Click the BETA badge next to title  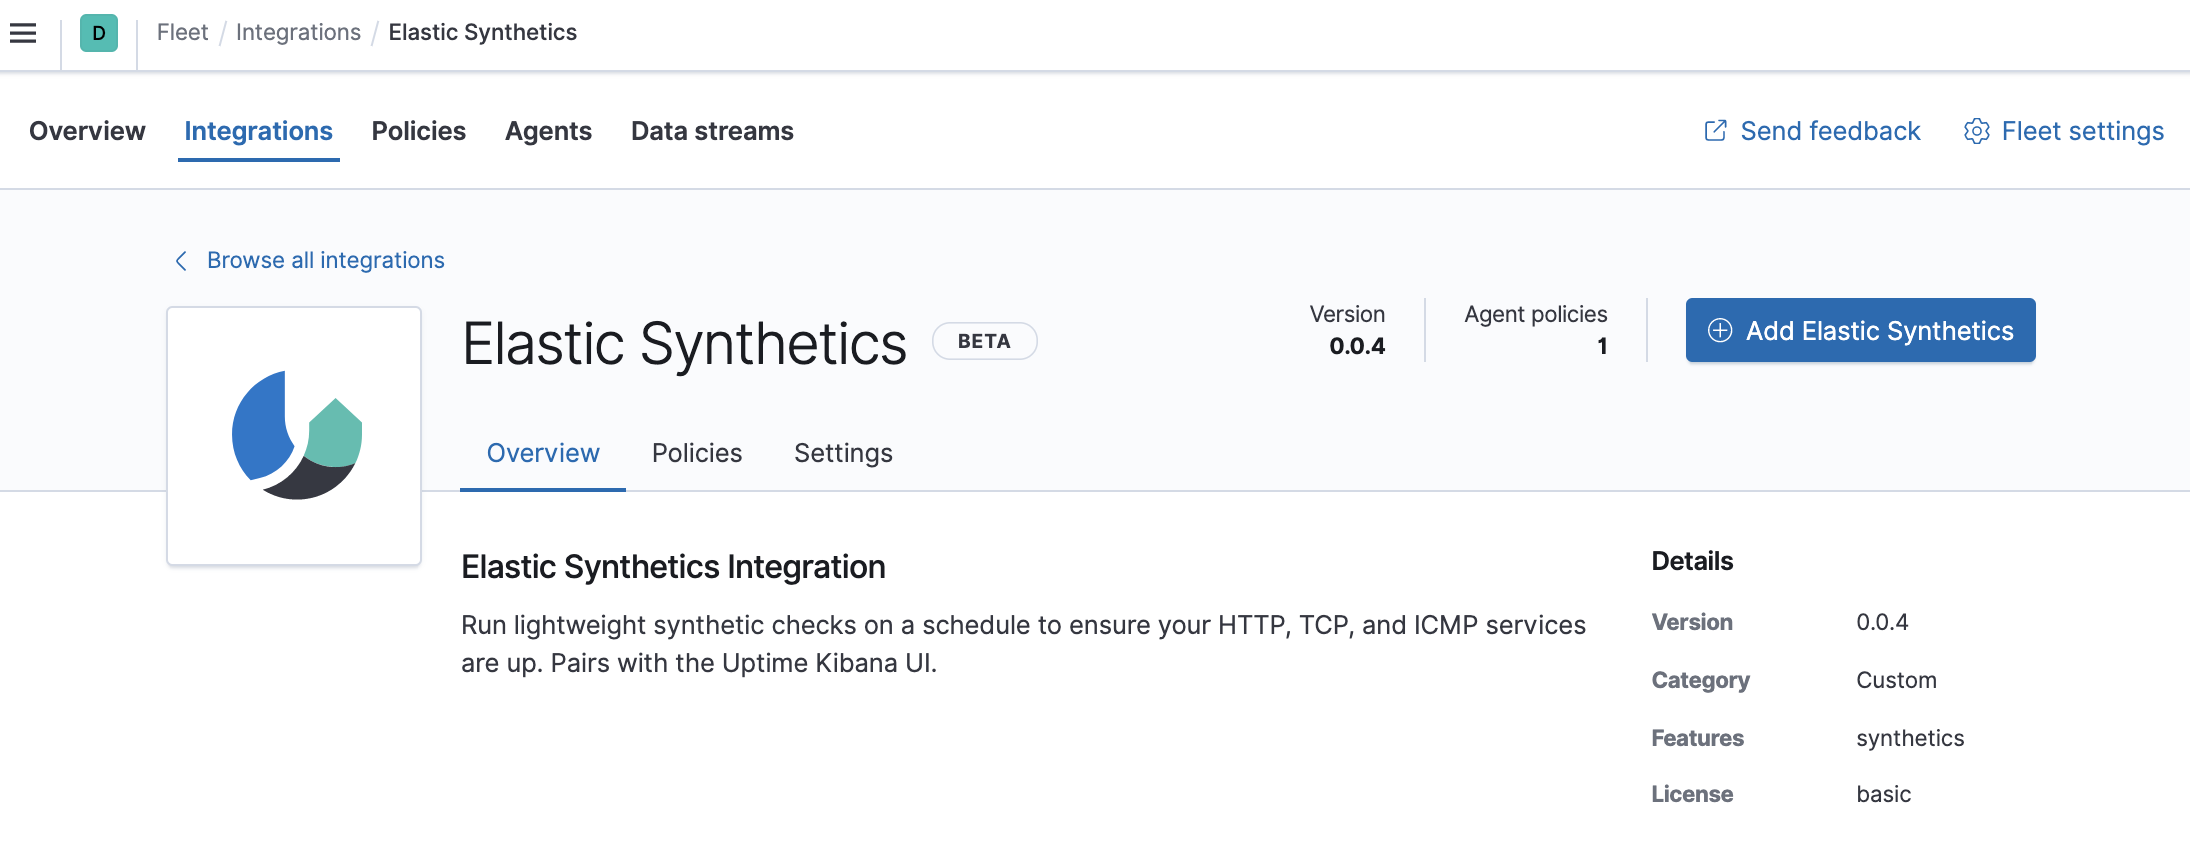(x=984, y=341)
